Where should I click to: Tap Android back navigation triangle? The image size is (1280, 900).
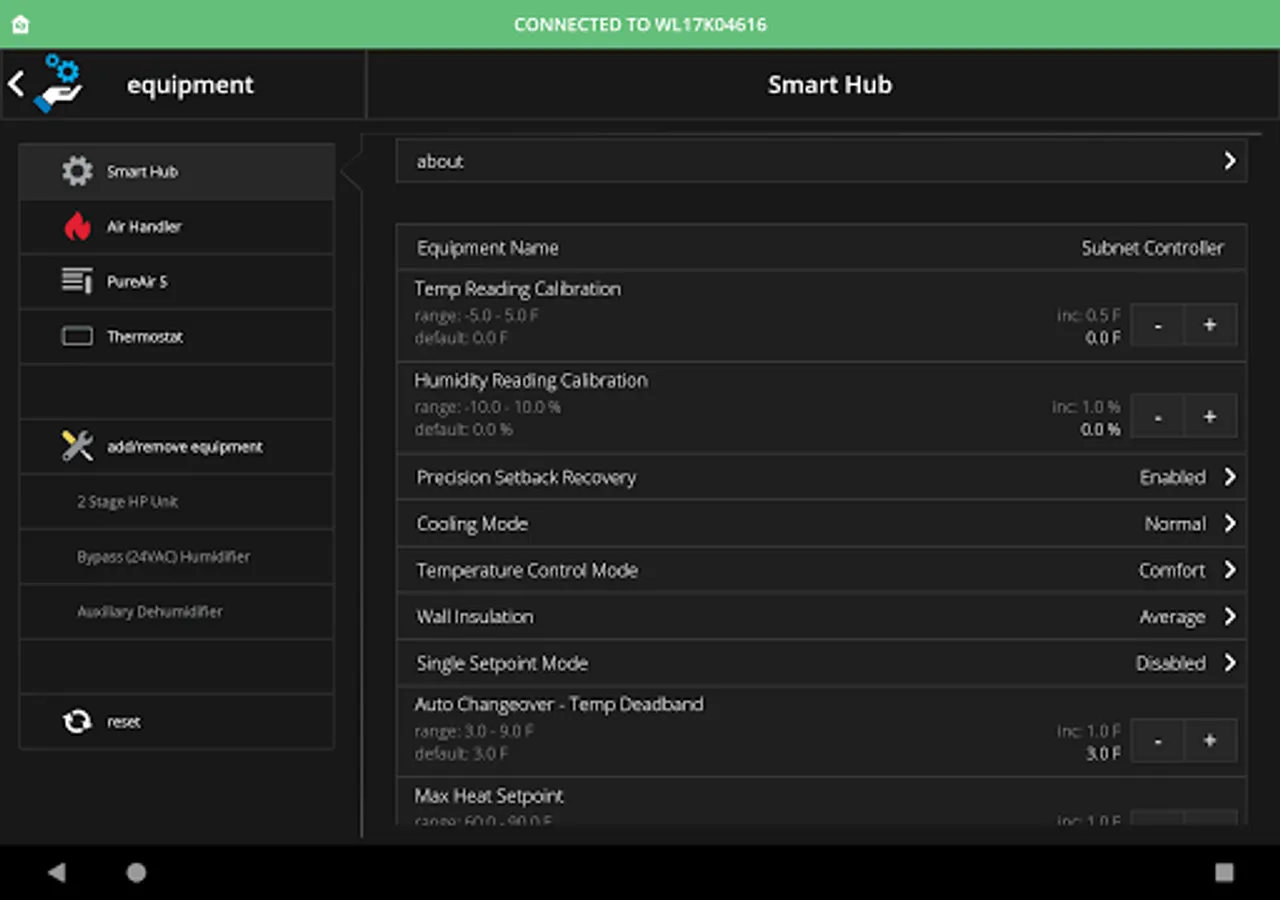56,872
